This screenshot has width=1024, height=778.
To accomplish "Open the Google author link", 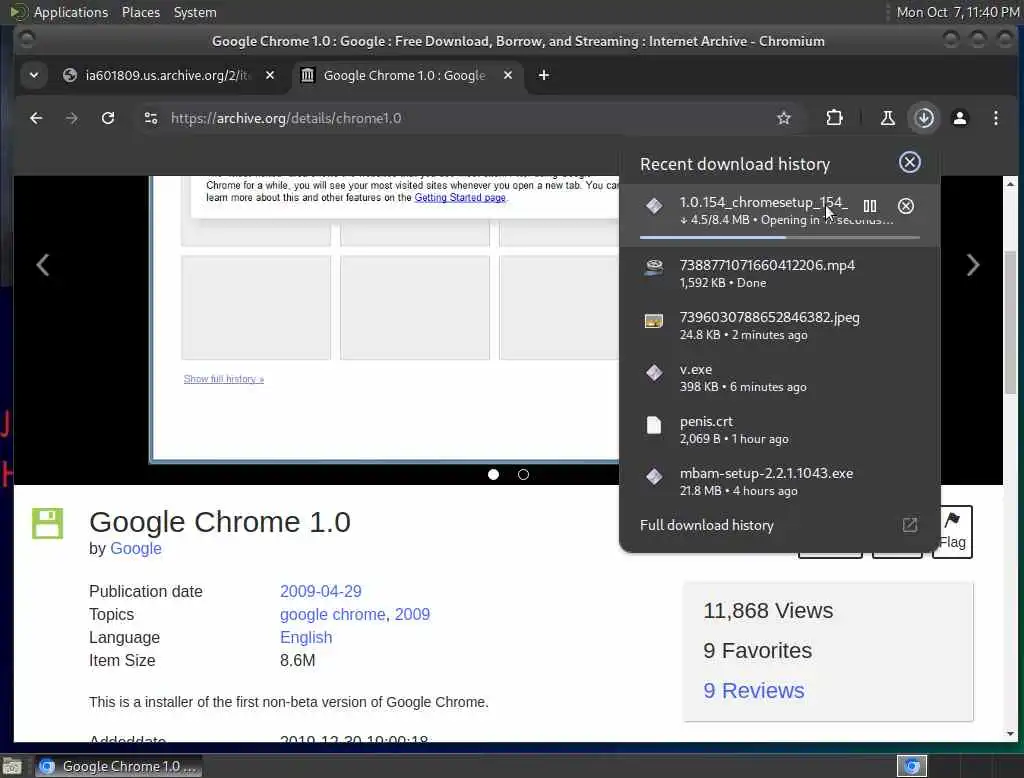I will (x=136, y=549).
